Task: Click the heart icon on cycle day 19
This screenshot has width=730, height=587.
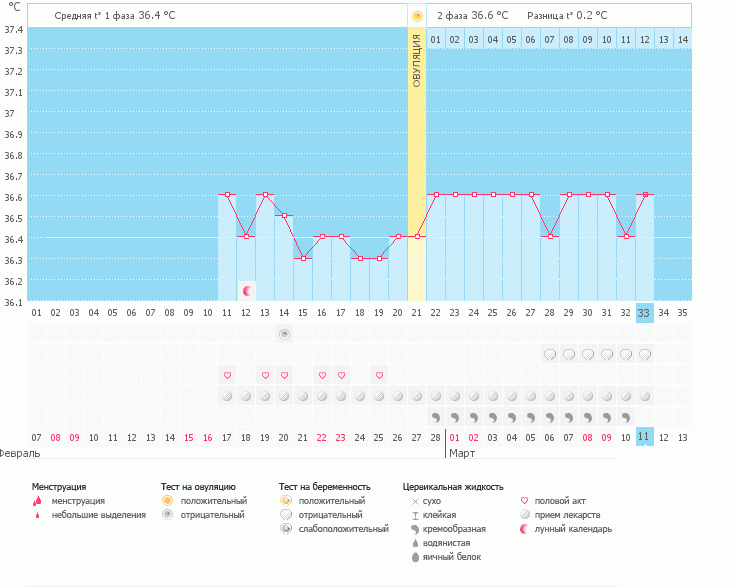Action: click(380, 375)
